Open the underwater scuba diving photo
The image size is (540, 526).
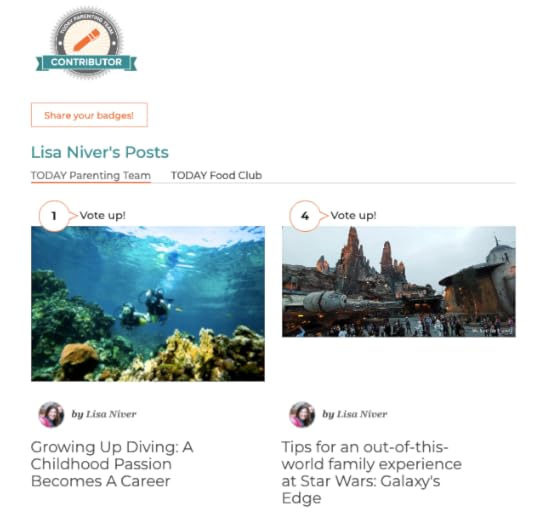(x=148, y=303)
